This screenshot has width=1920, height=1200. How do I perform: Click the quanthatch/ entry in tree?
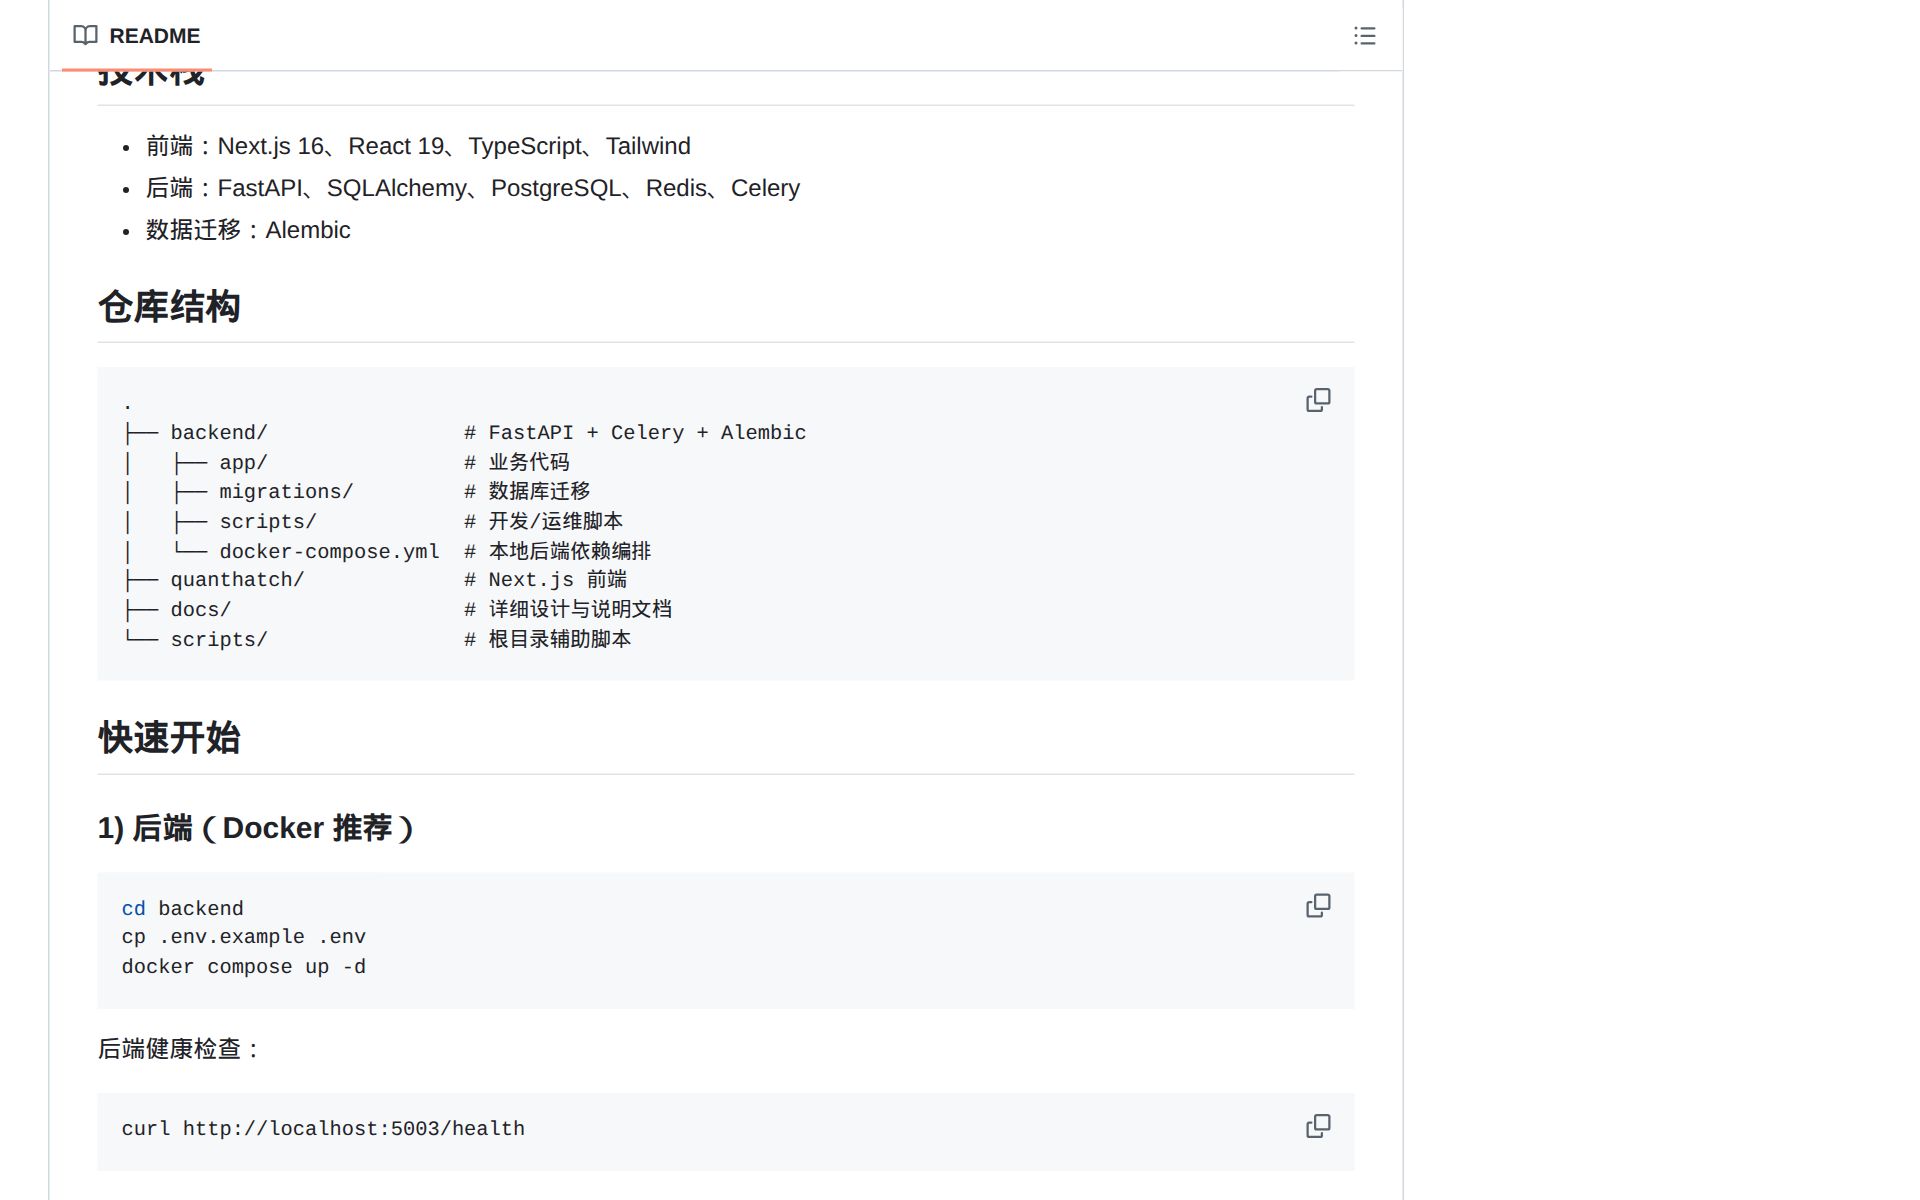coord(237,580)
